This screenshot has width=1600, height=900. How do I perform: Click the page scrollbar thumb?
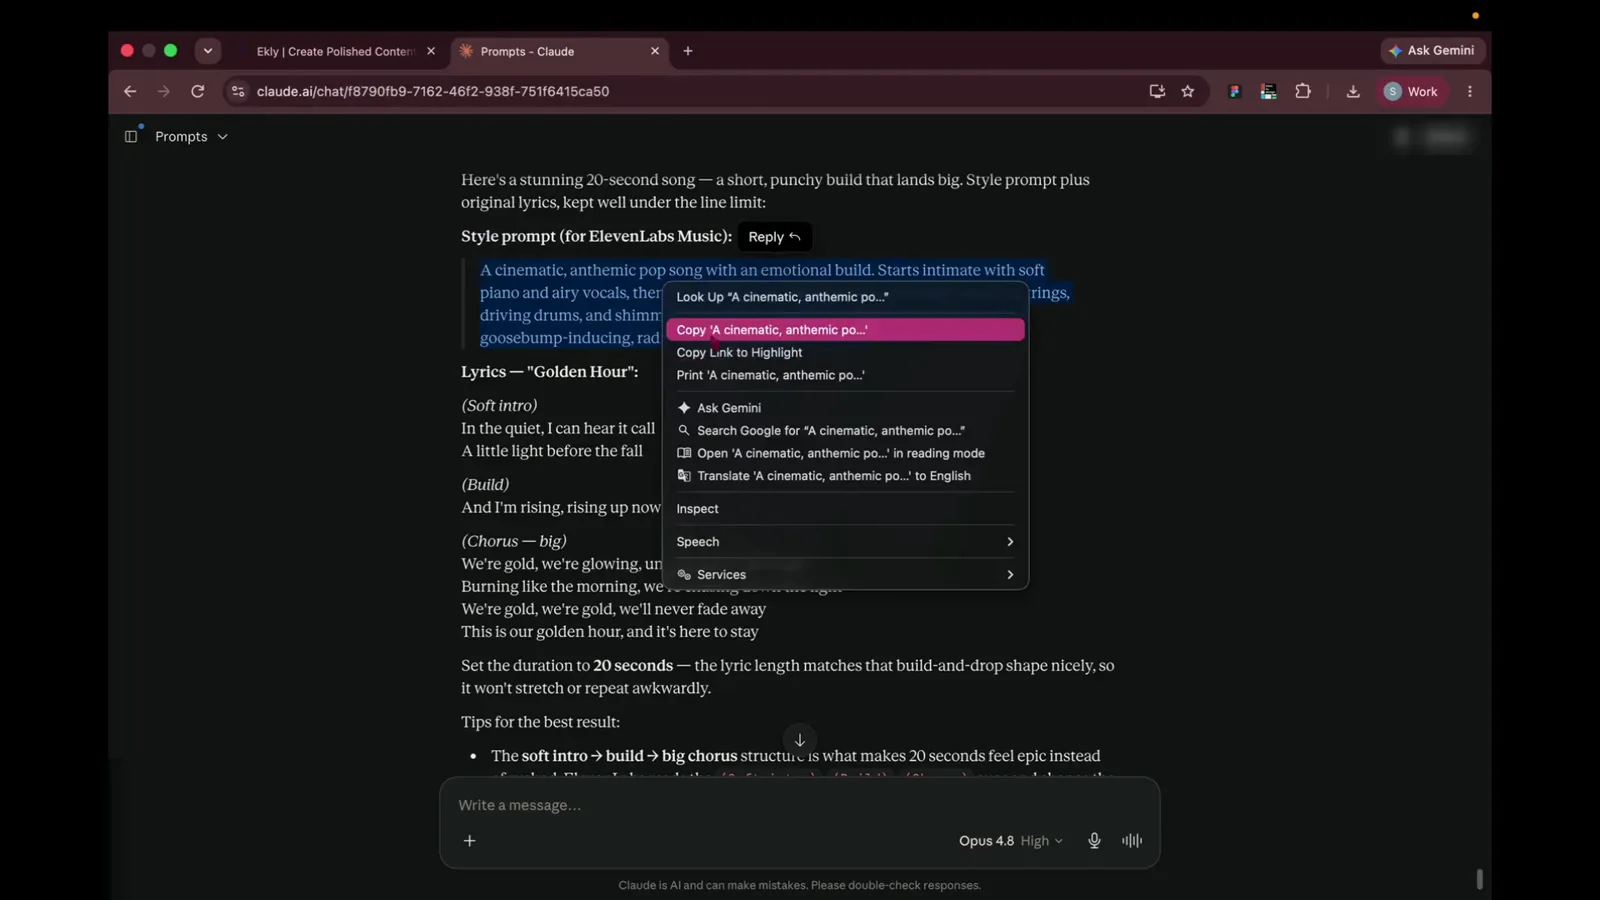click(1480, 879)
